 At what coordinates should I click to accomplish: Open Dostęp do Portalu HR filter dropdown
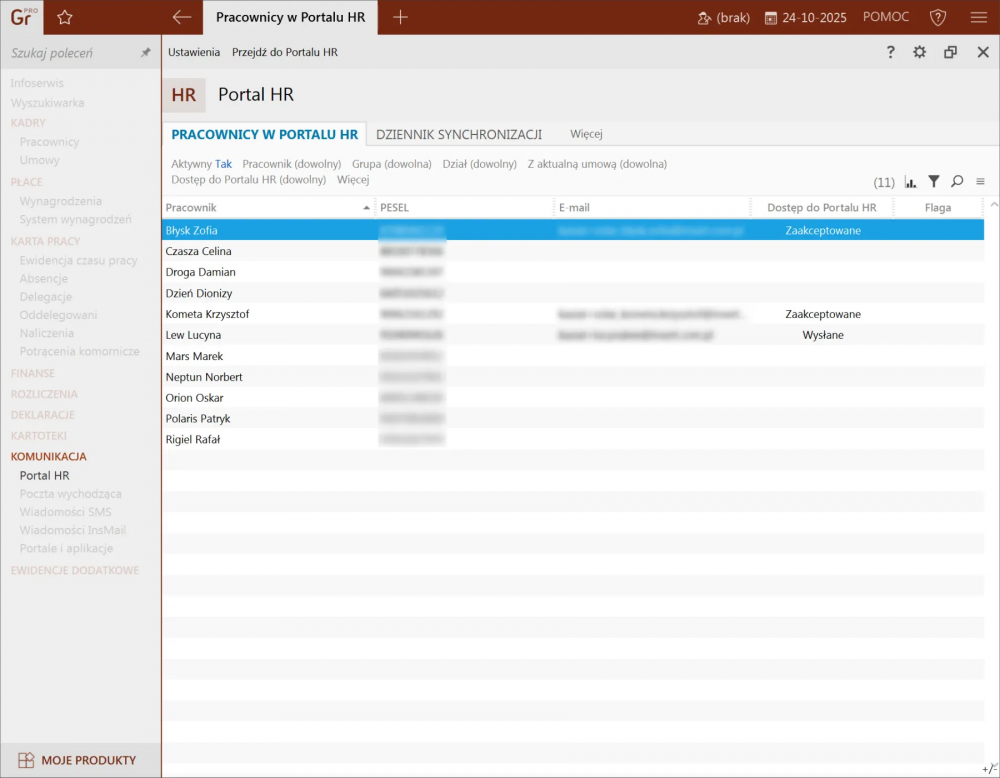[x=248, y=180]
